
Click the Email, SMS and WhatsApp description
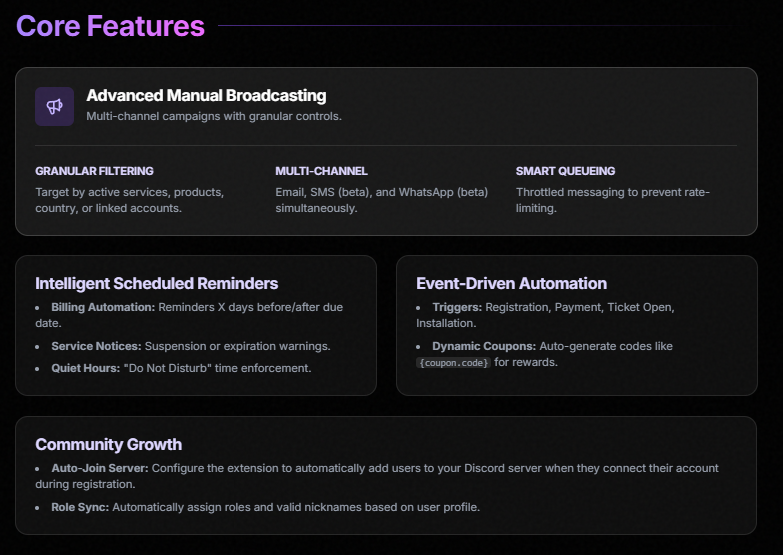(x=381, y=200)
